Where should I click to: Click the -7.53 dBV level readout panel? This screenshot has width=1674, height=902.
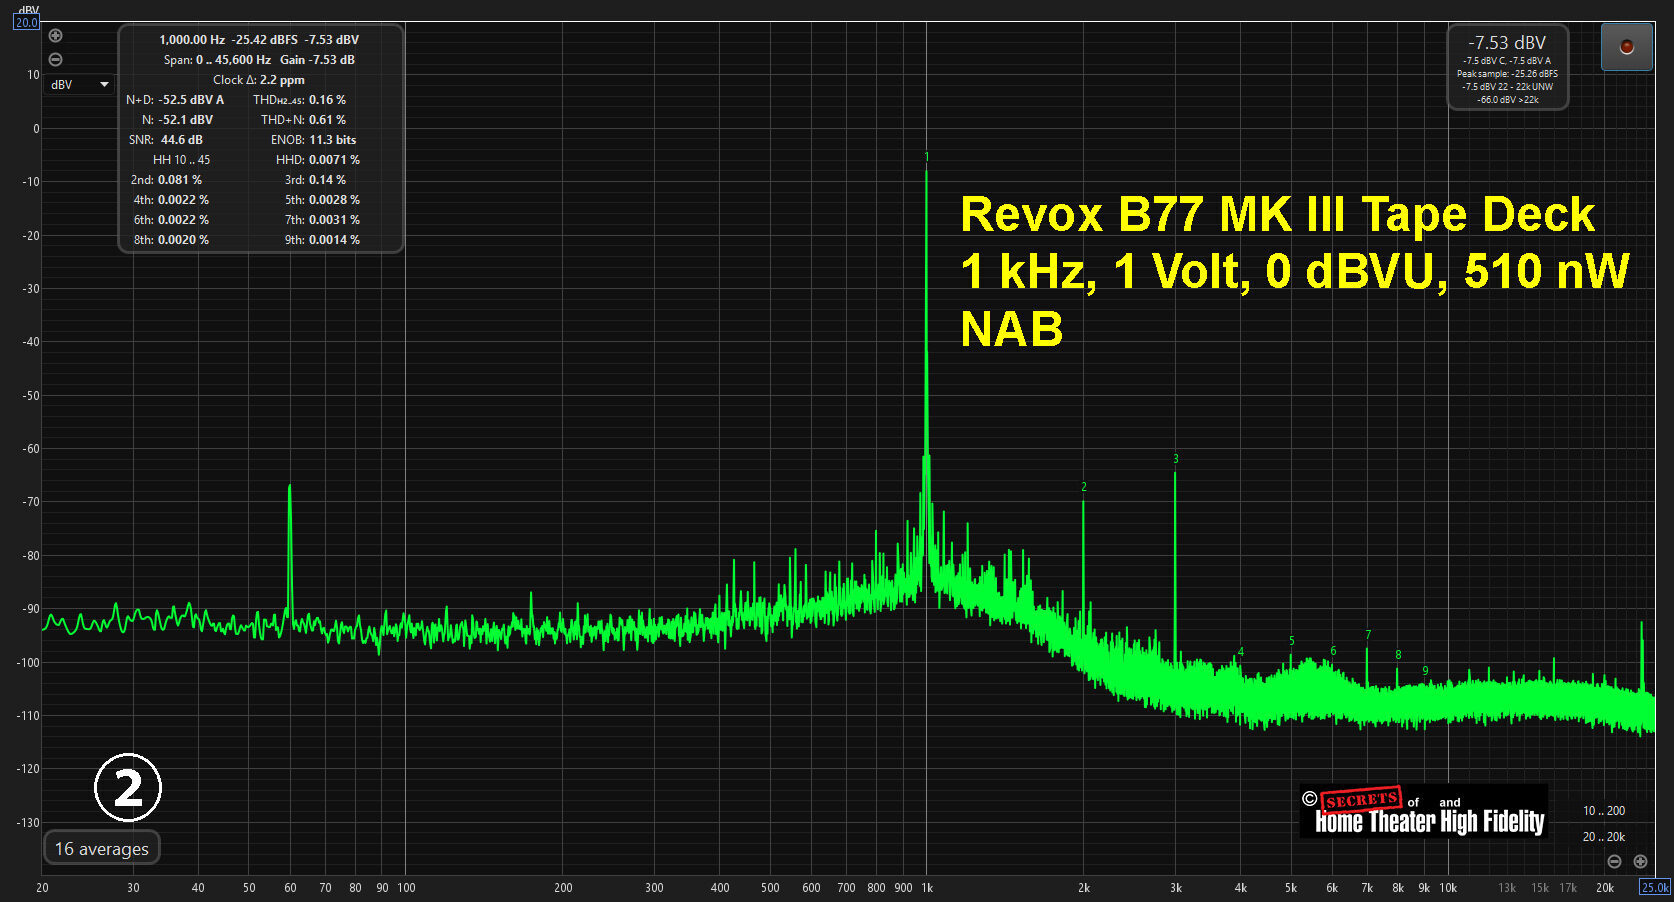coord(1507,68)
